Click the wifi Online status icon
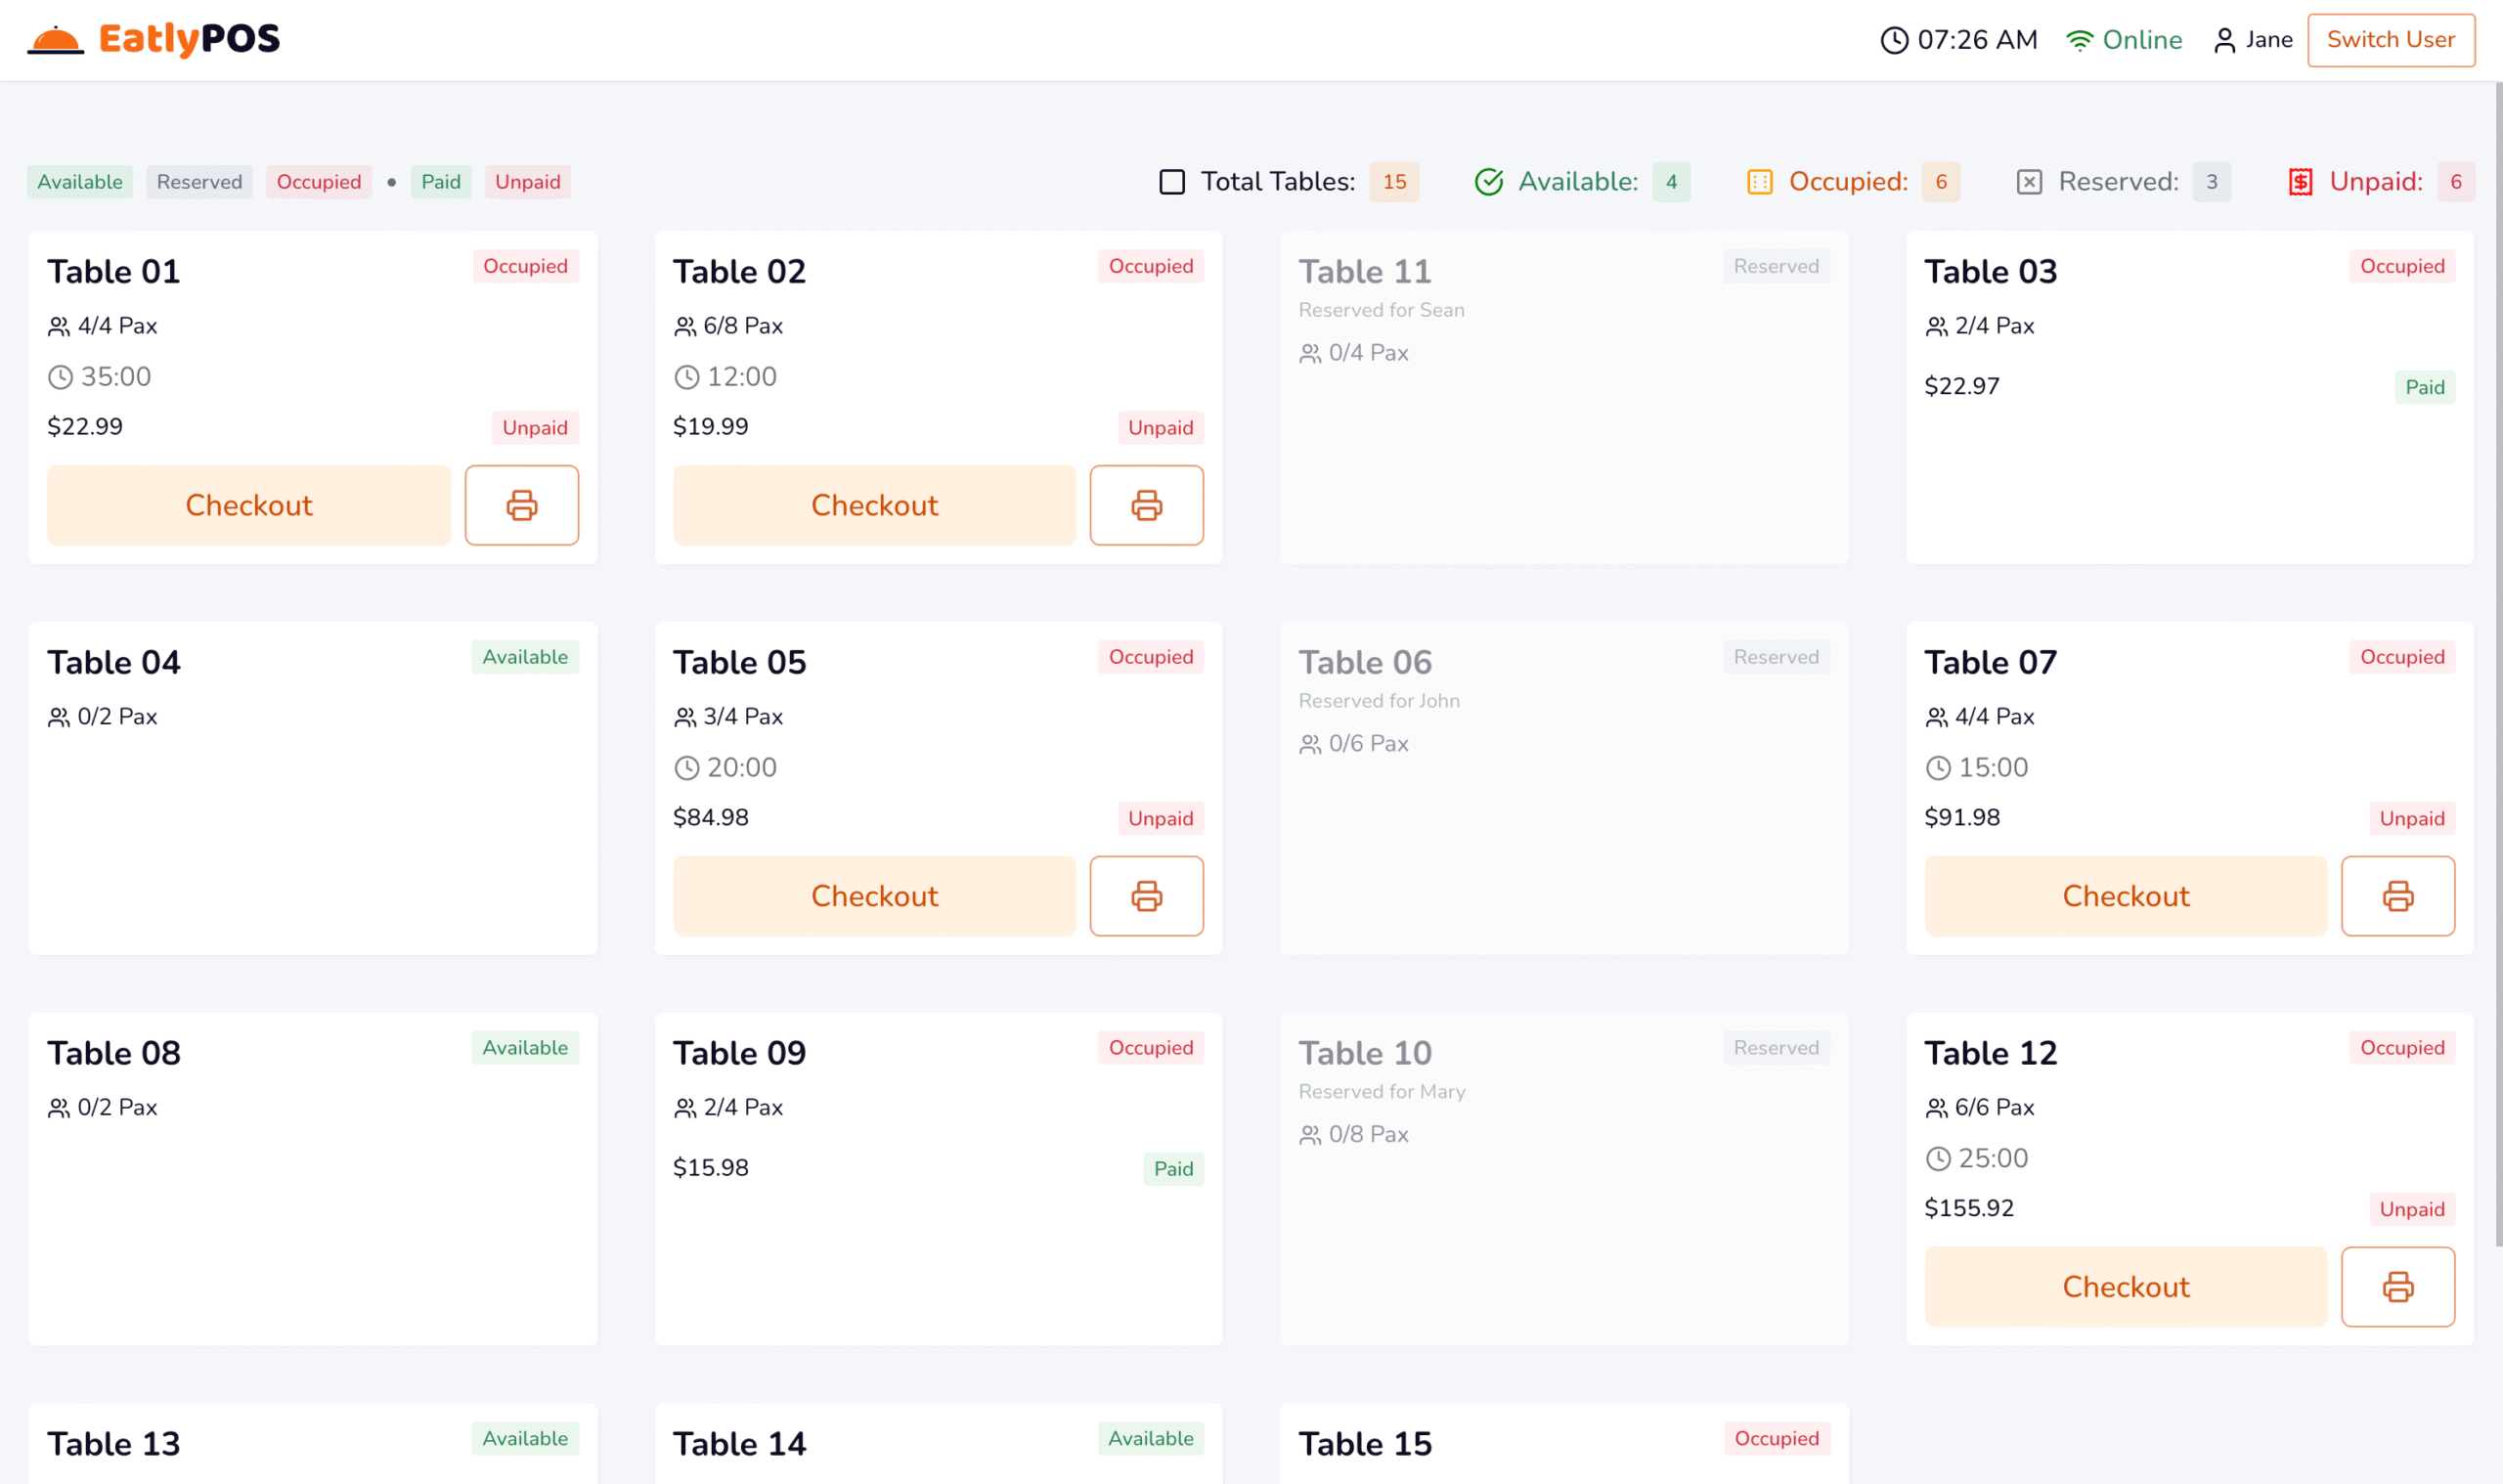Screen dimensions: 2503x1484 click(x=2080, y=40)
